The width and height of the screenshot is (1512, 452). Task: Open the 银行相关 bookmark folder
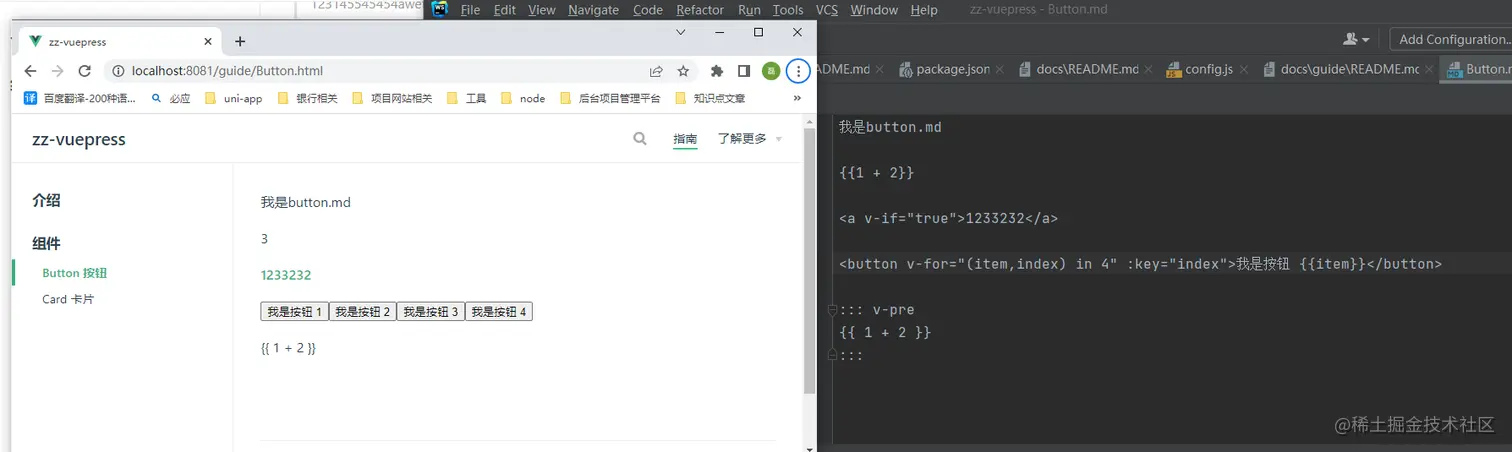pos(307,98)
